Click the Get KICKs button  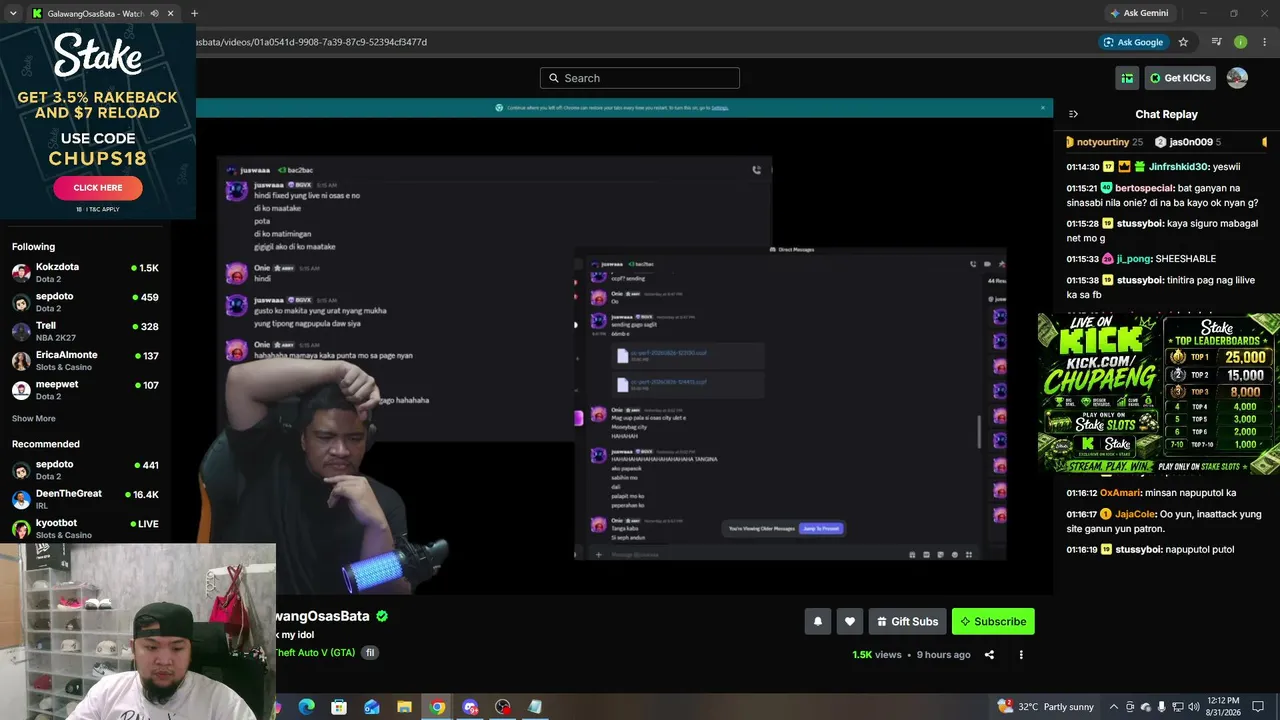click(x=1180, y=78)
